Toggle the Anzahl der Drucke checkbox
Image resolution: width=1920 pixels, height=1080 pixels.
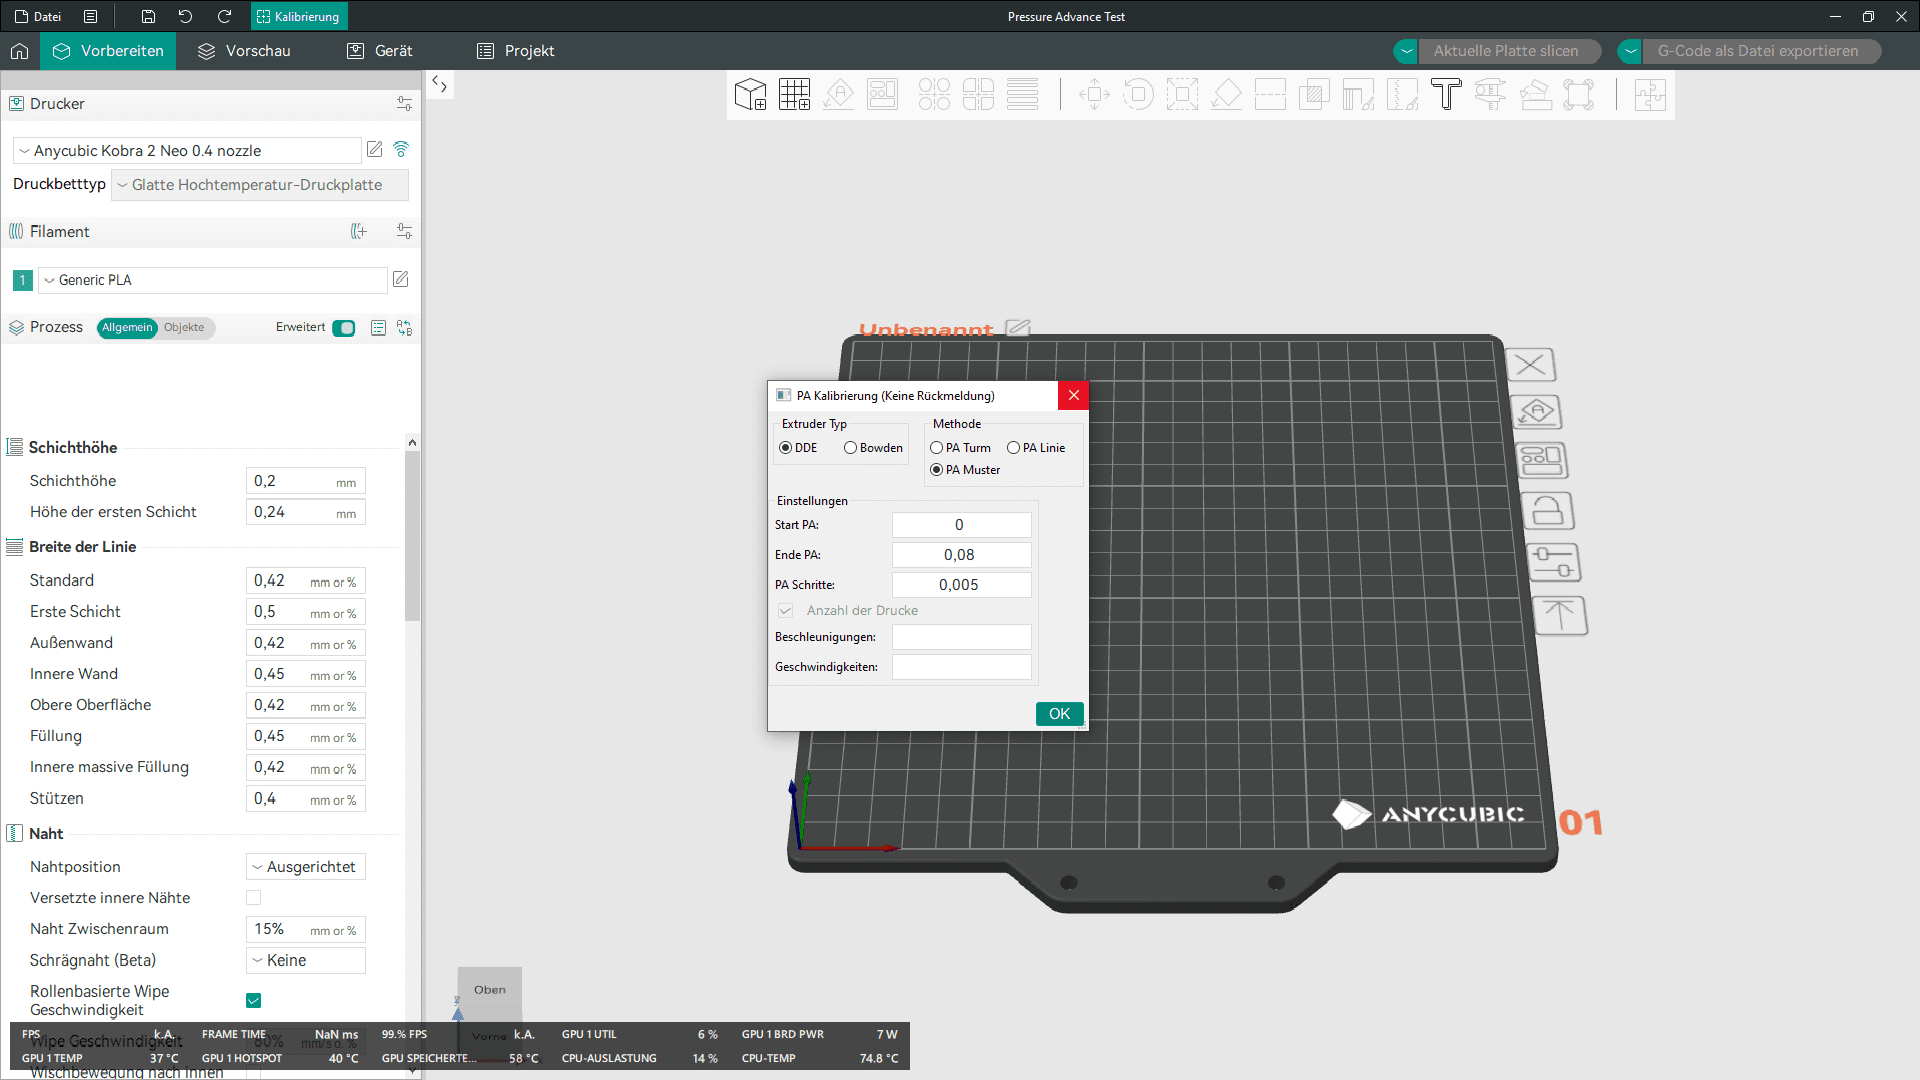(786, 611)
